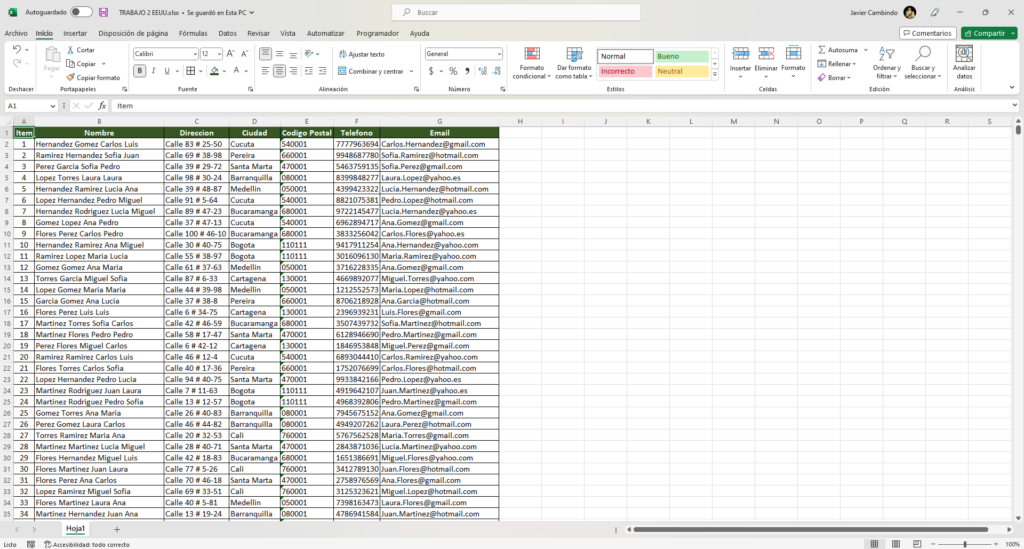Screen dimensions: 1024x549
Task: Align text left
Action: point(265,71)
